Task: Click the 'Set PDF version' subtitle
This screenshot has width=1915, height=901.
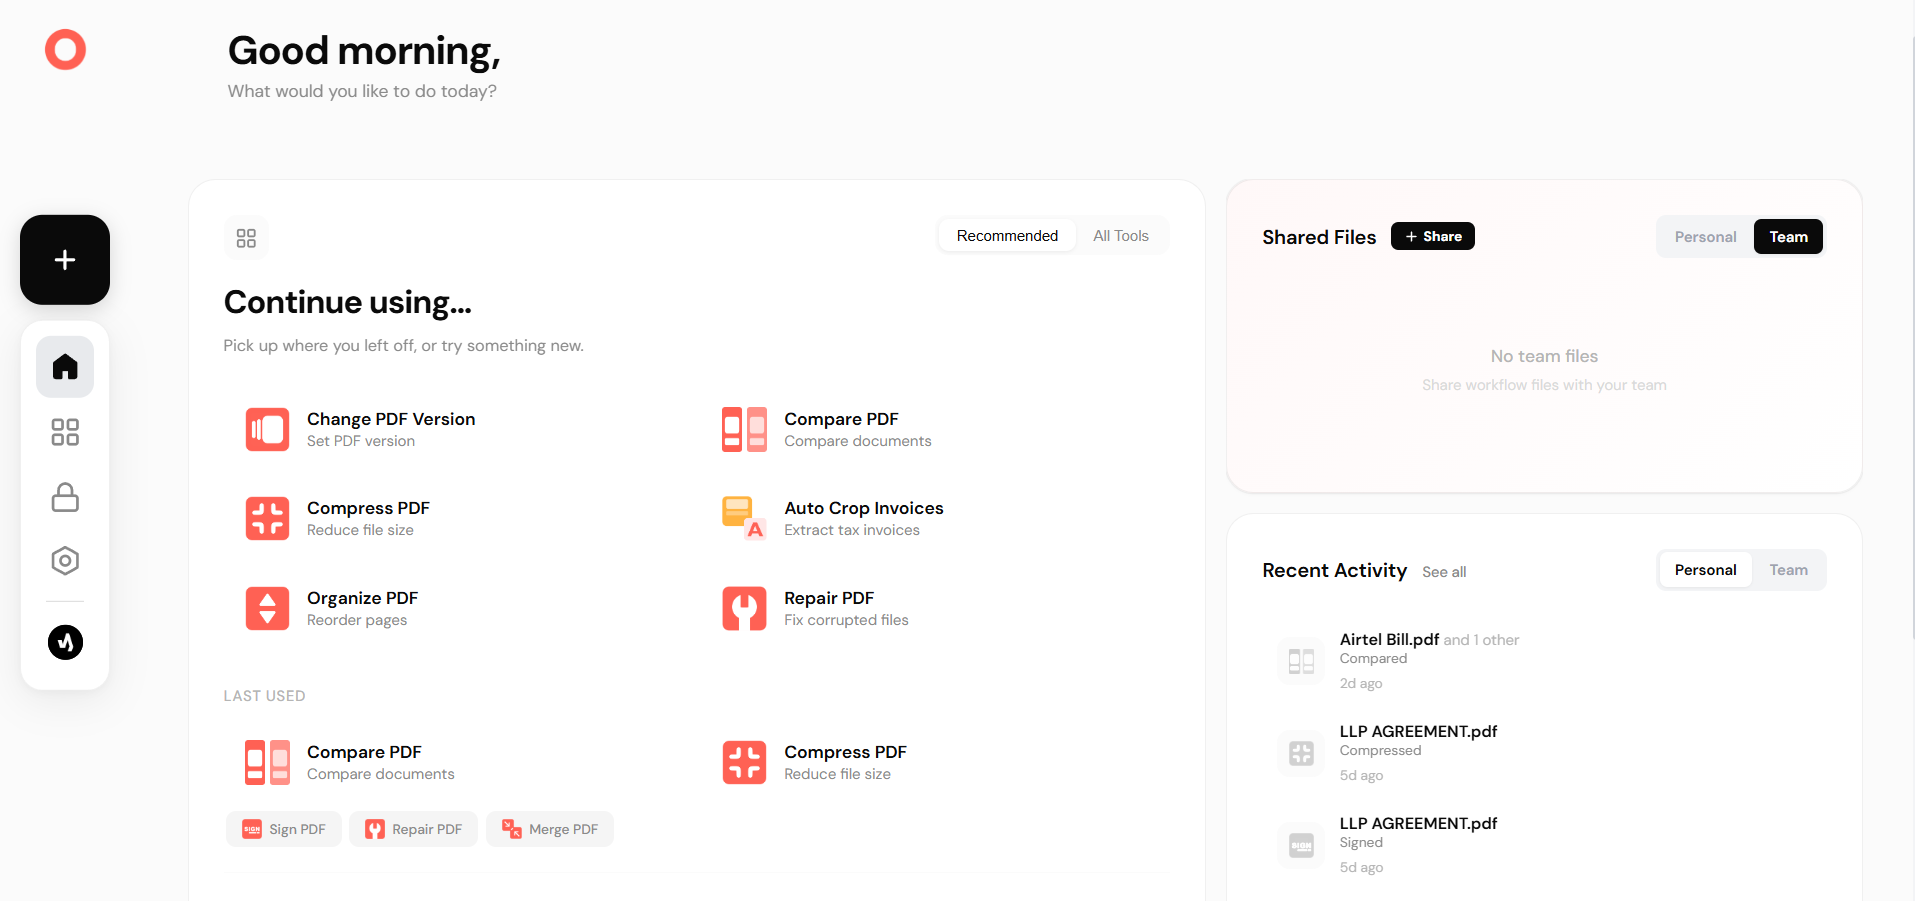Action: tap(361, 441)
